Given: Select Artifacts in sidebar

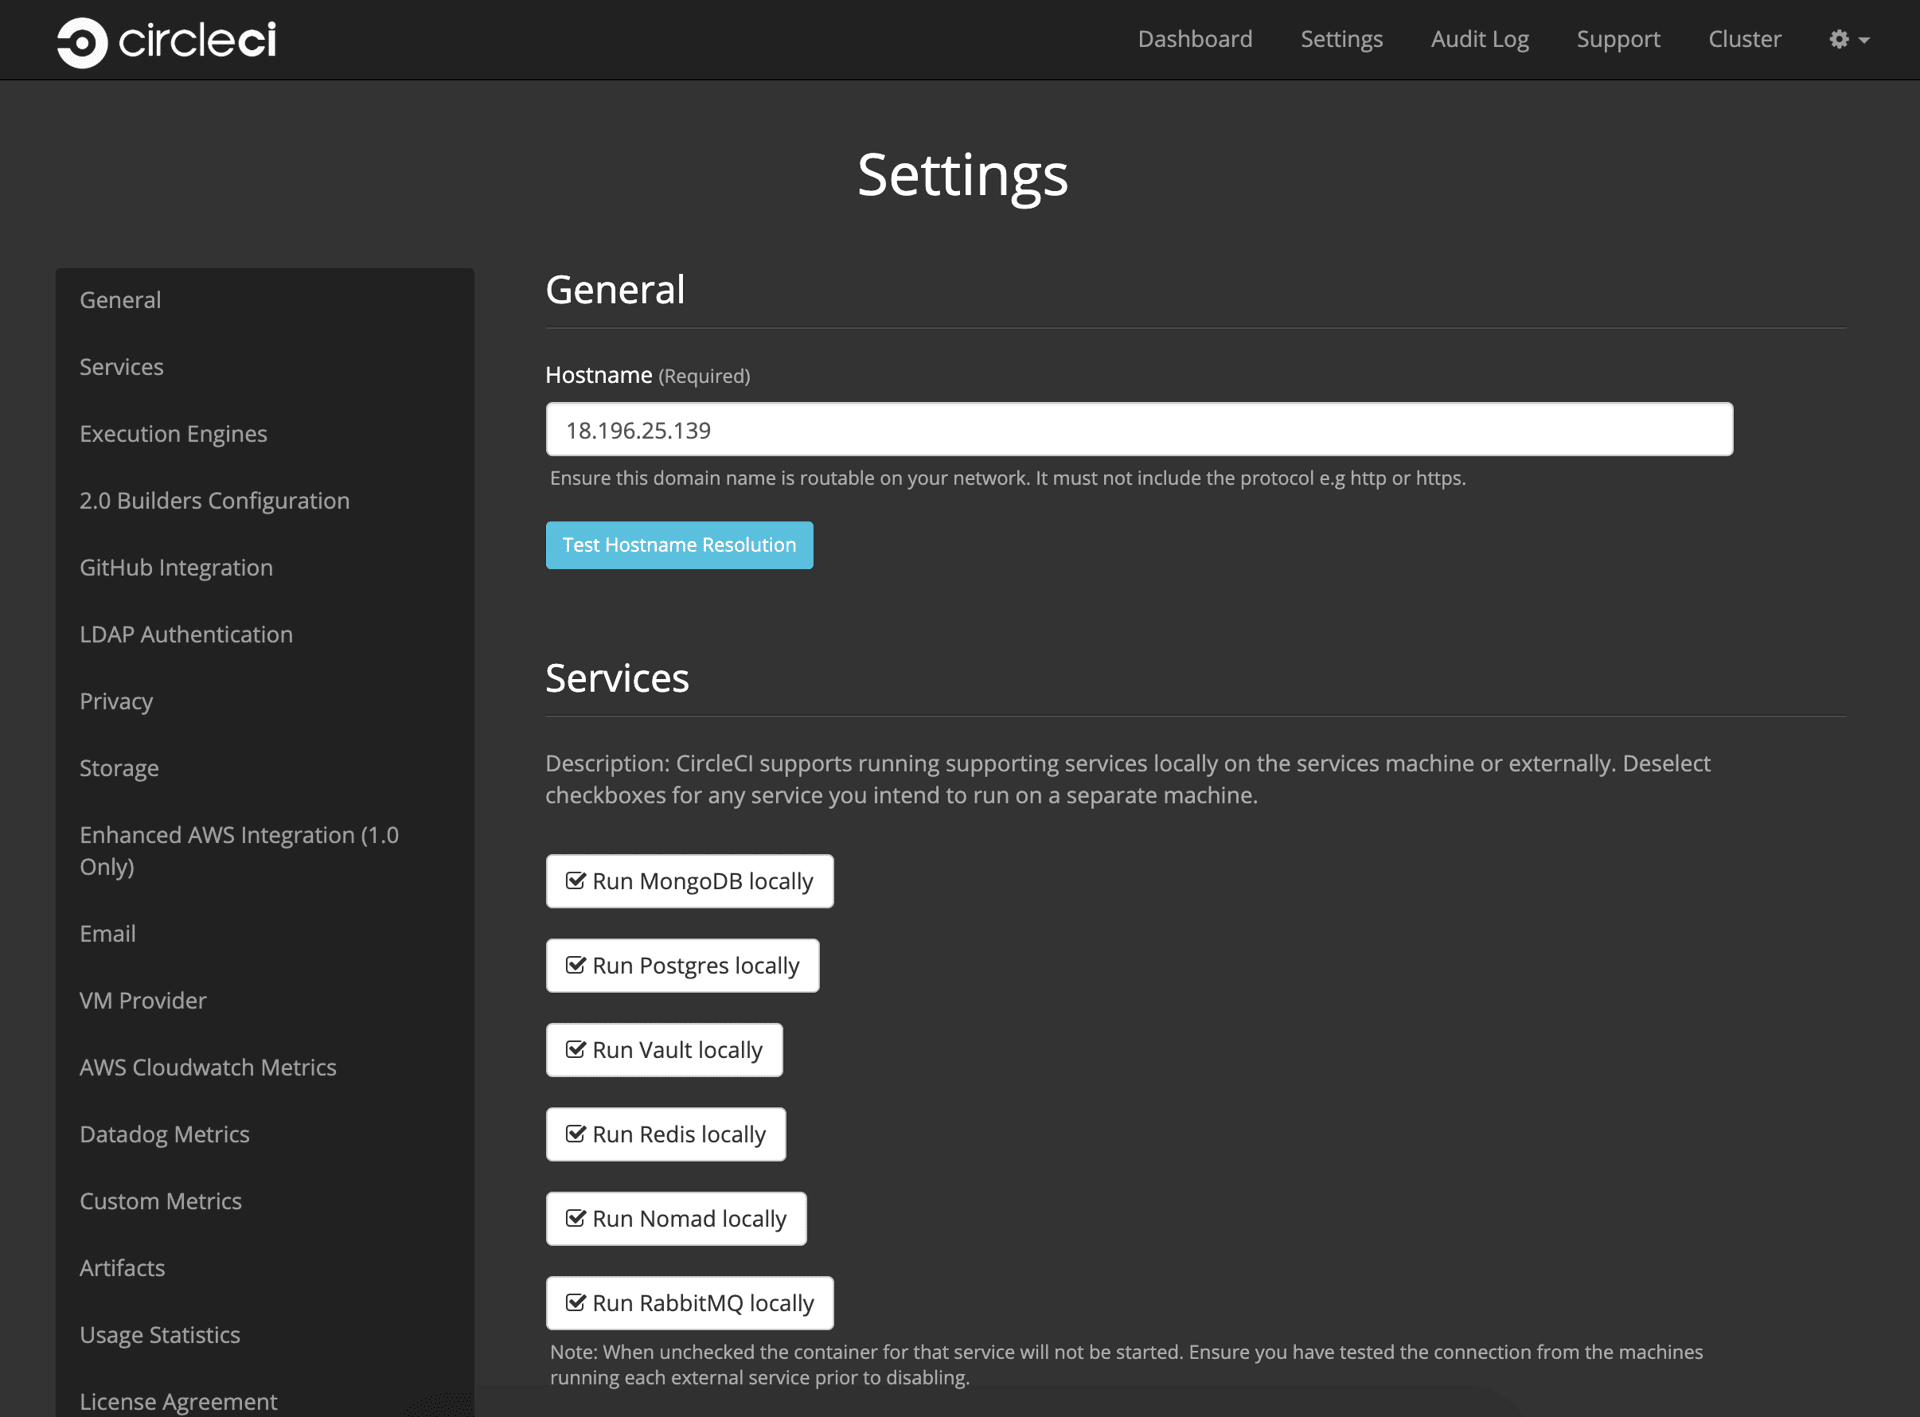Looking at the screenshot, I should click(x=122, y=1269).
